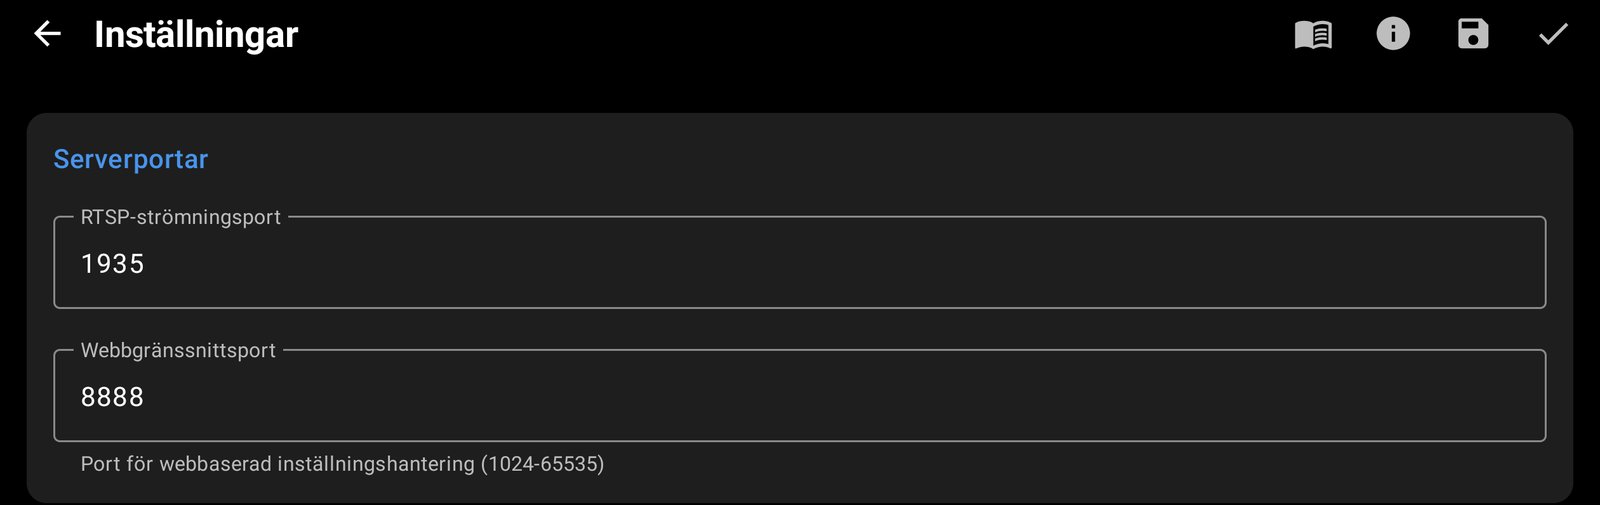1600x505 pixels.
Task: Click the black header bar beside the title
Action: click(x=800, y=35)
